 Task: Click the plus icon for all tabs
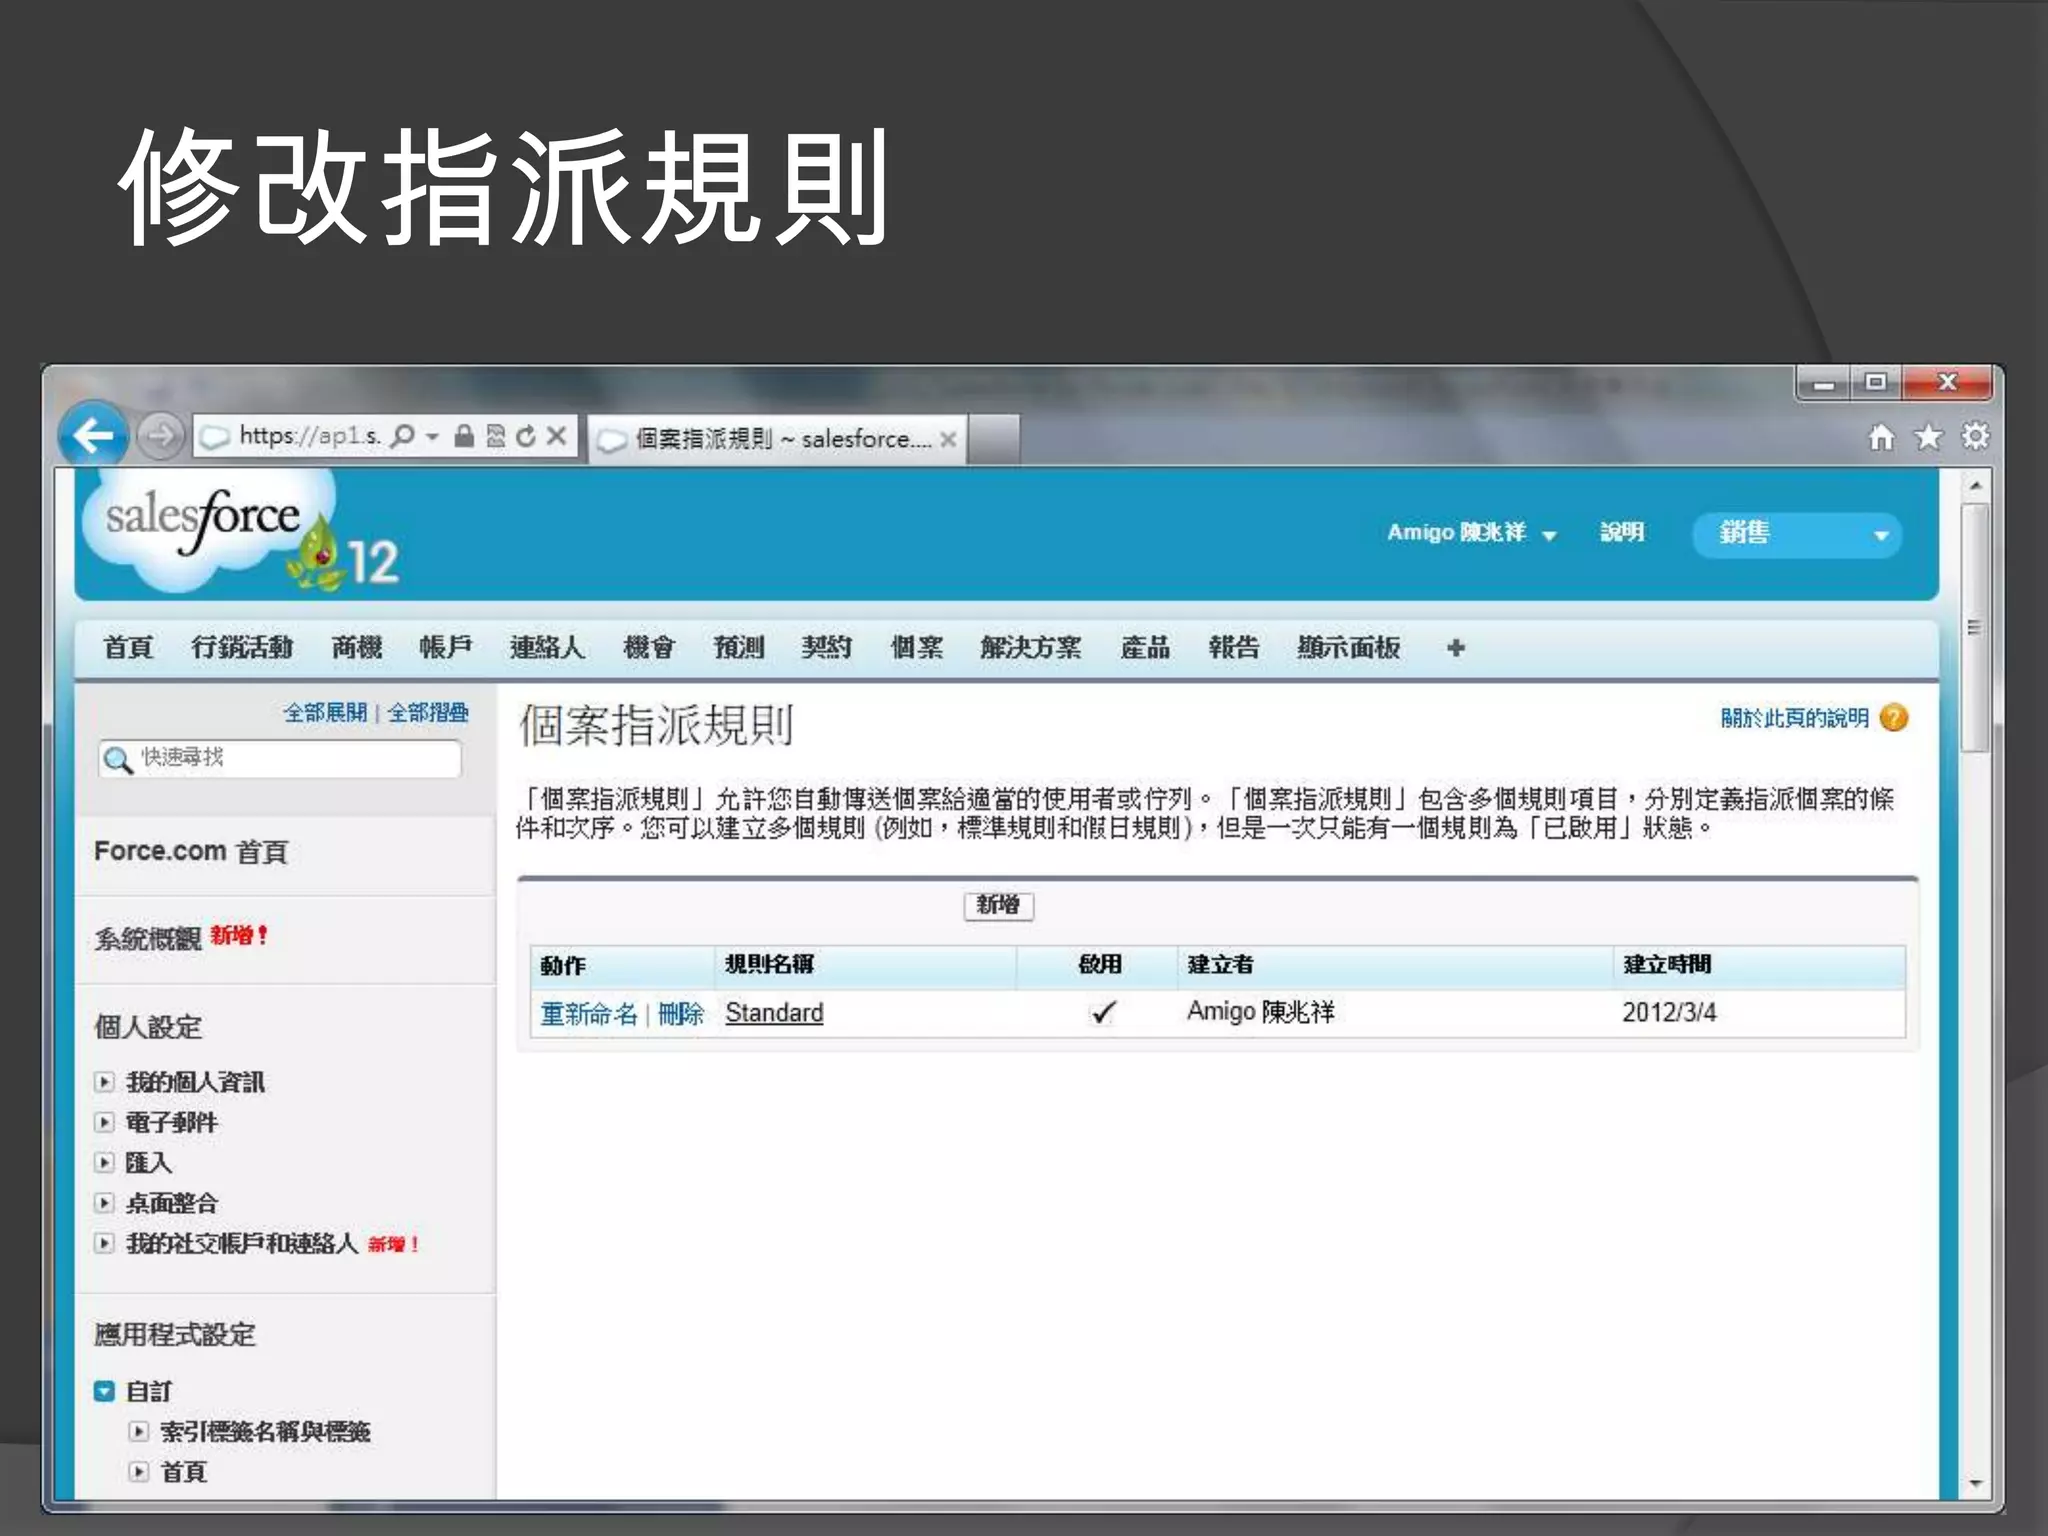point(1456,648)
